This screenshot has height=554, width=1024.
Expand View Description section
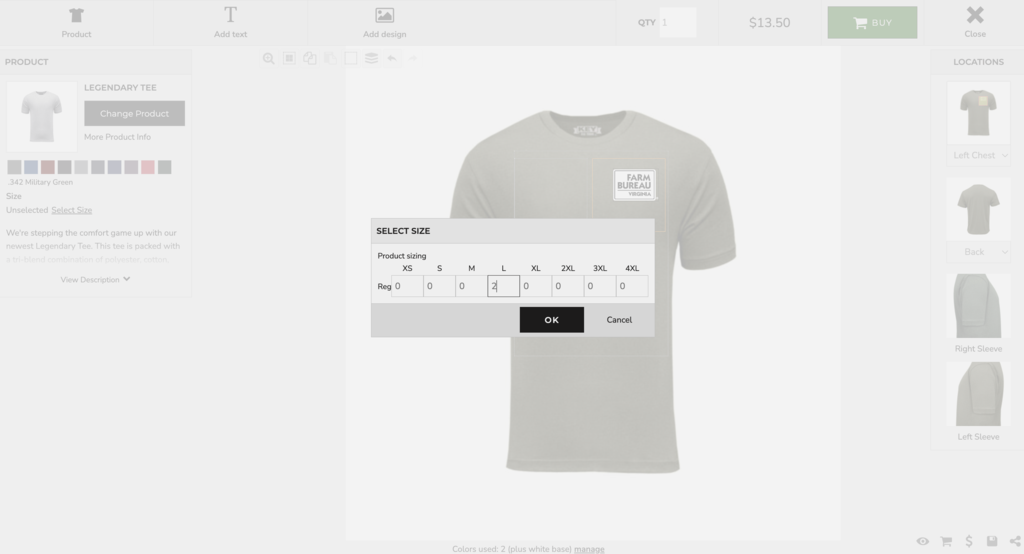(x=95, y=280)
